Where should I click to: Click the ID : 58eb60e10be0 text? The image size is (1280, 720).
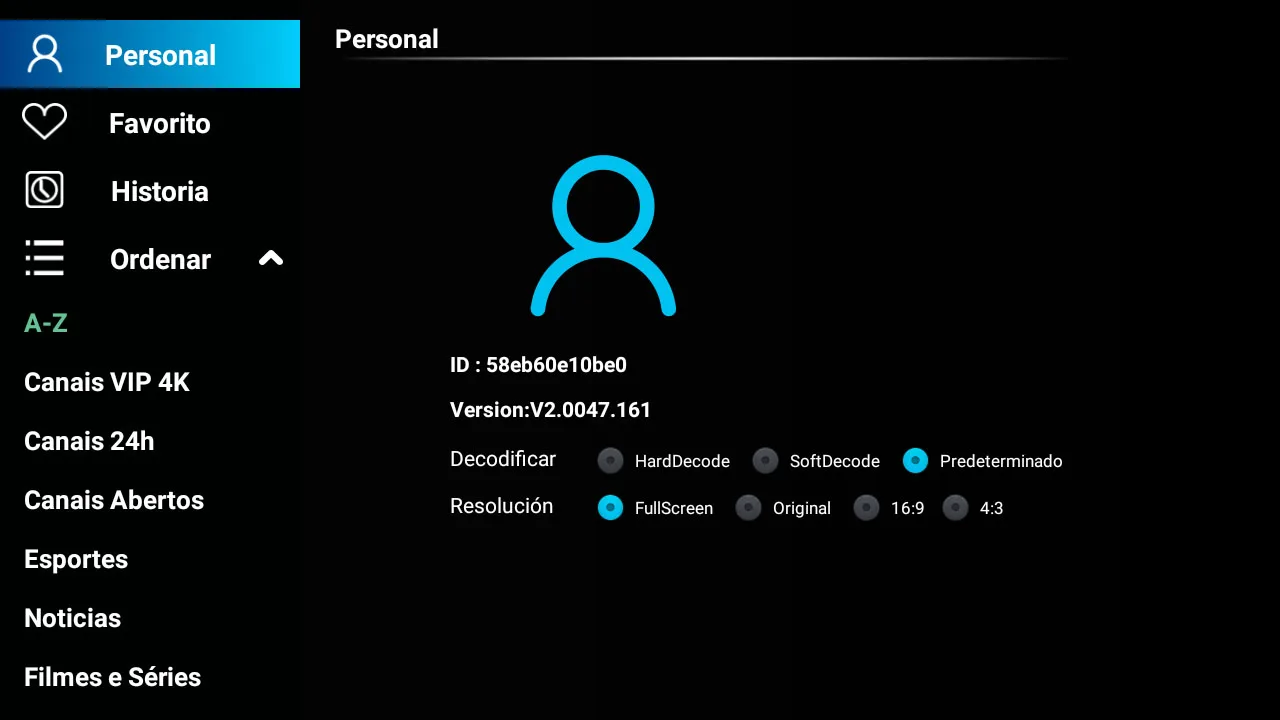538,365
